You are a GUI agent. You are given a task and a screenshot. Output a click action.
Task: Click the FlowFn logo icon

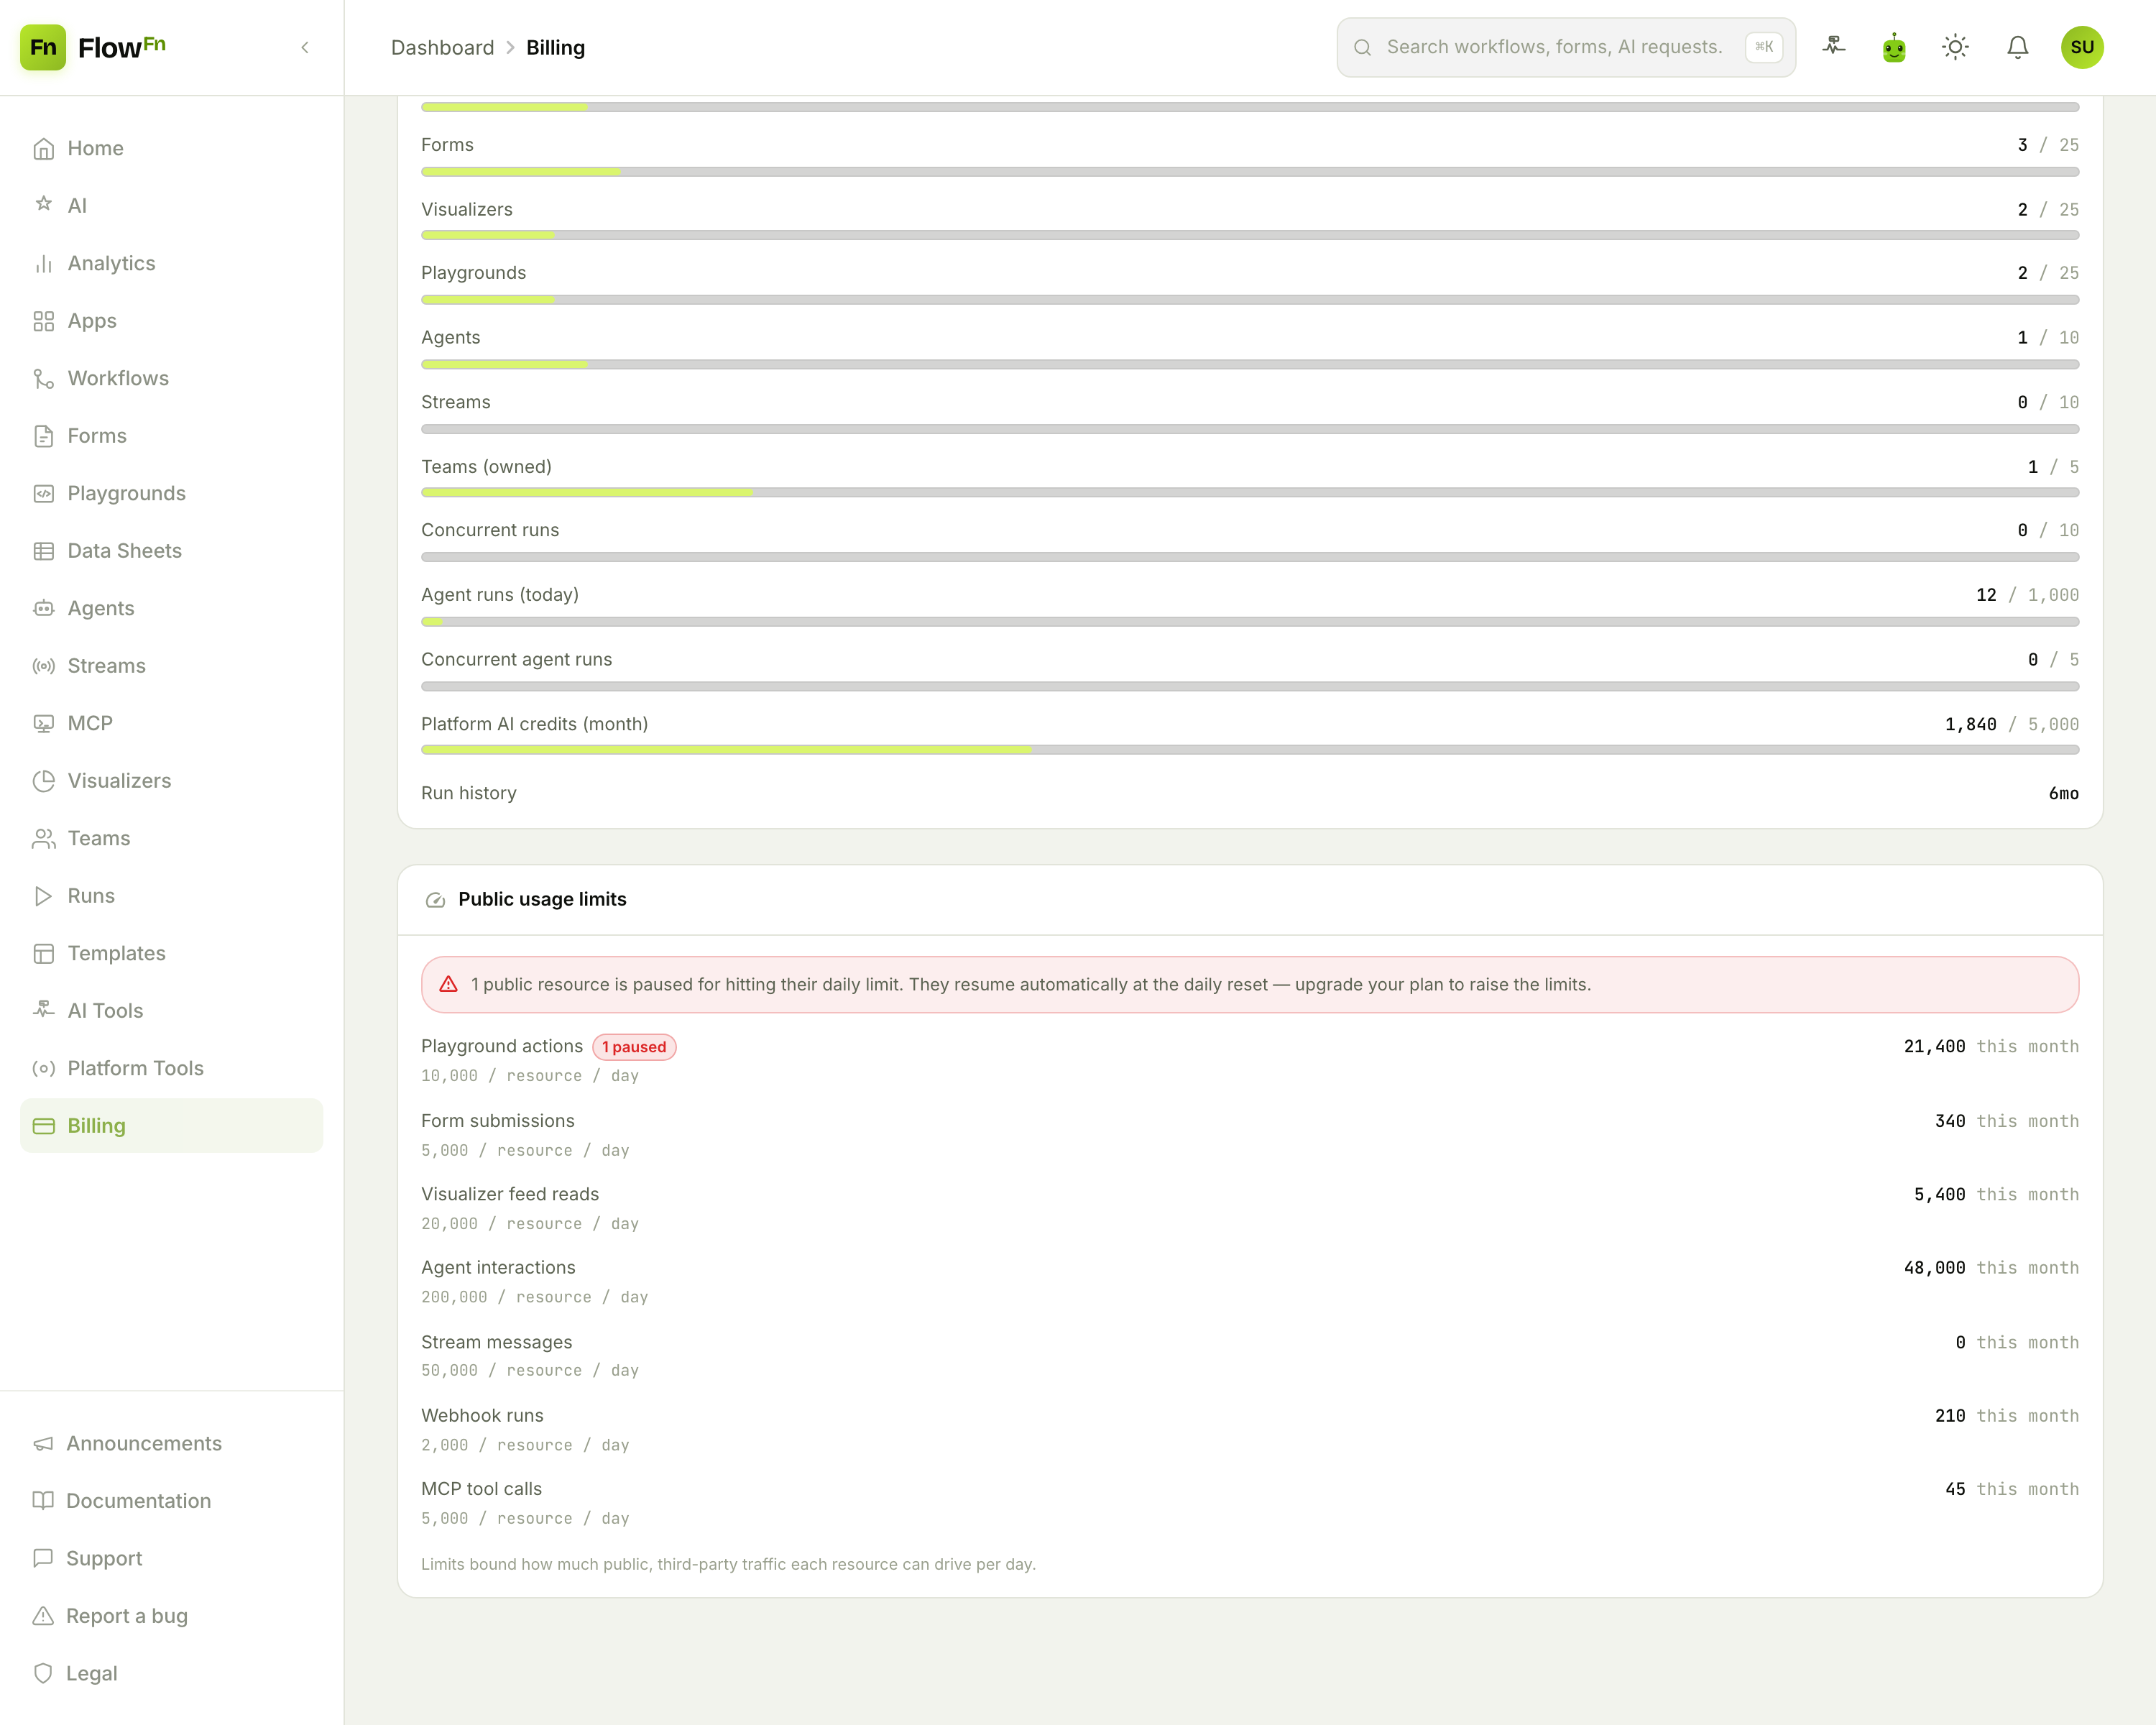tap(43, 47)
